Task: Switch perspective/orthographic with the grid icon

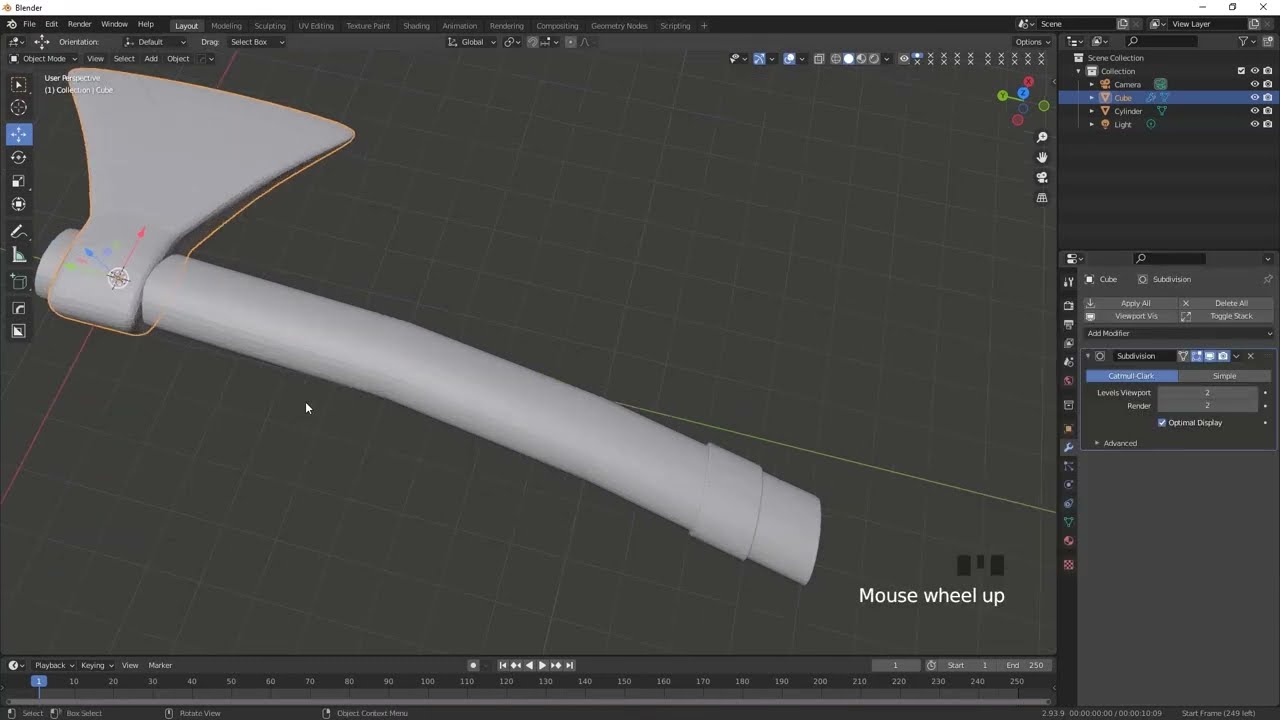Action: (x=1042, y=198)
